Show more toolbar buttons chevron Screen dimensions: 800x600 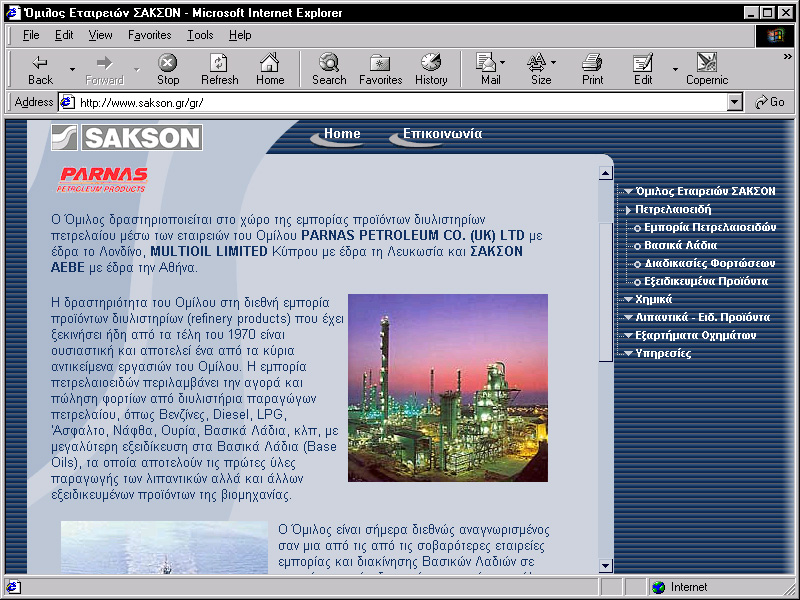click(x=788, y=57)
